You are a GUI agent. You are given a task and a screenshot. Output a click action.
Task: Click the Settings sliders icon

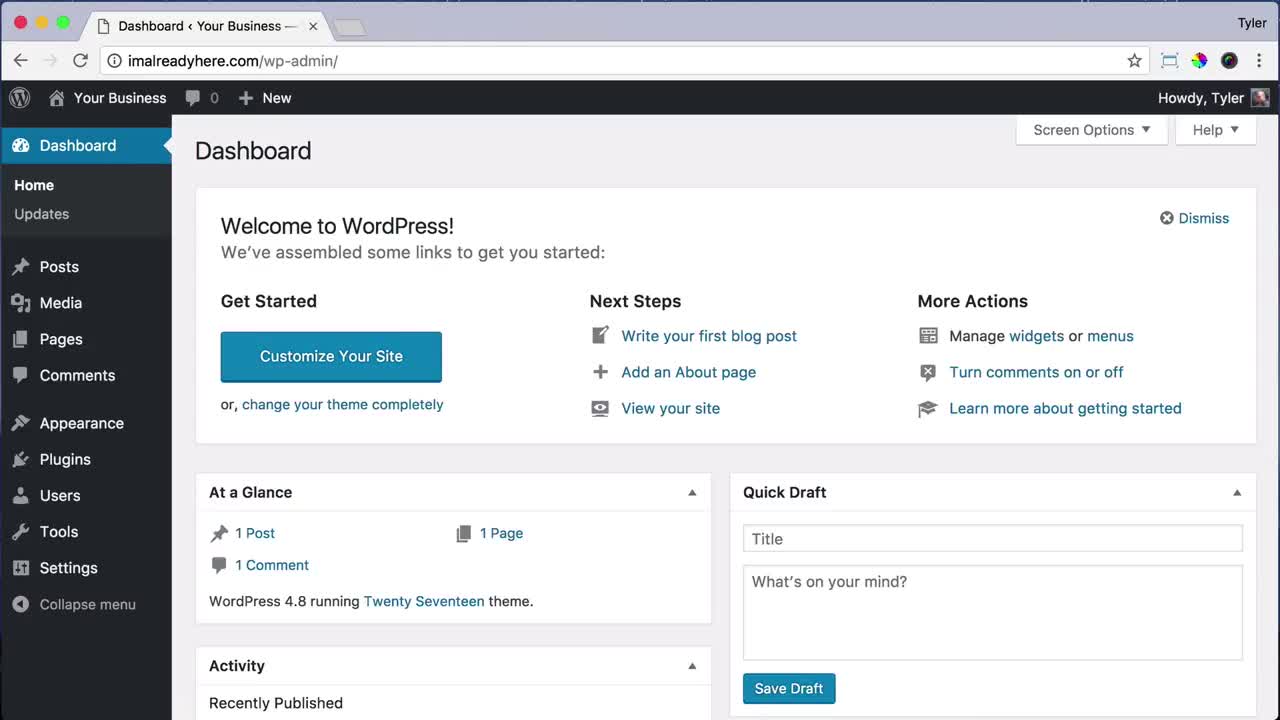[x=21, y=568]
